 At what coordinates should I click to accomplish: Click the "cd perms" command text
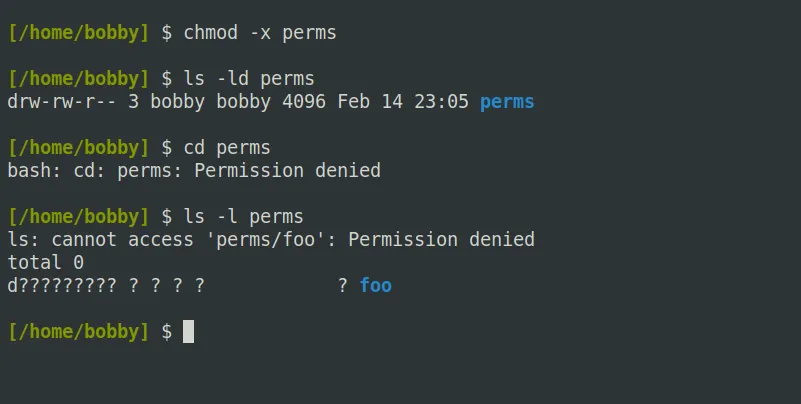[x=227, y=148]
